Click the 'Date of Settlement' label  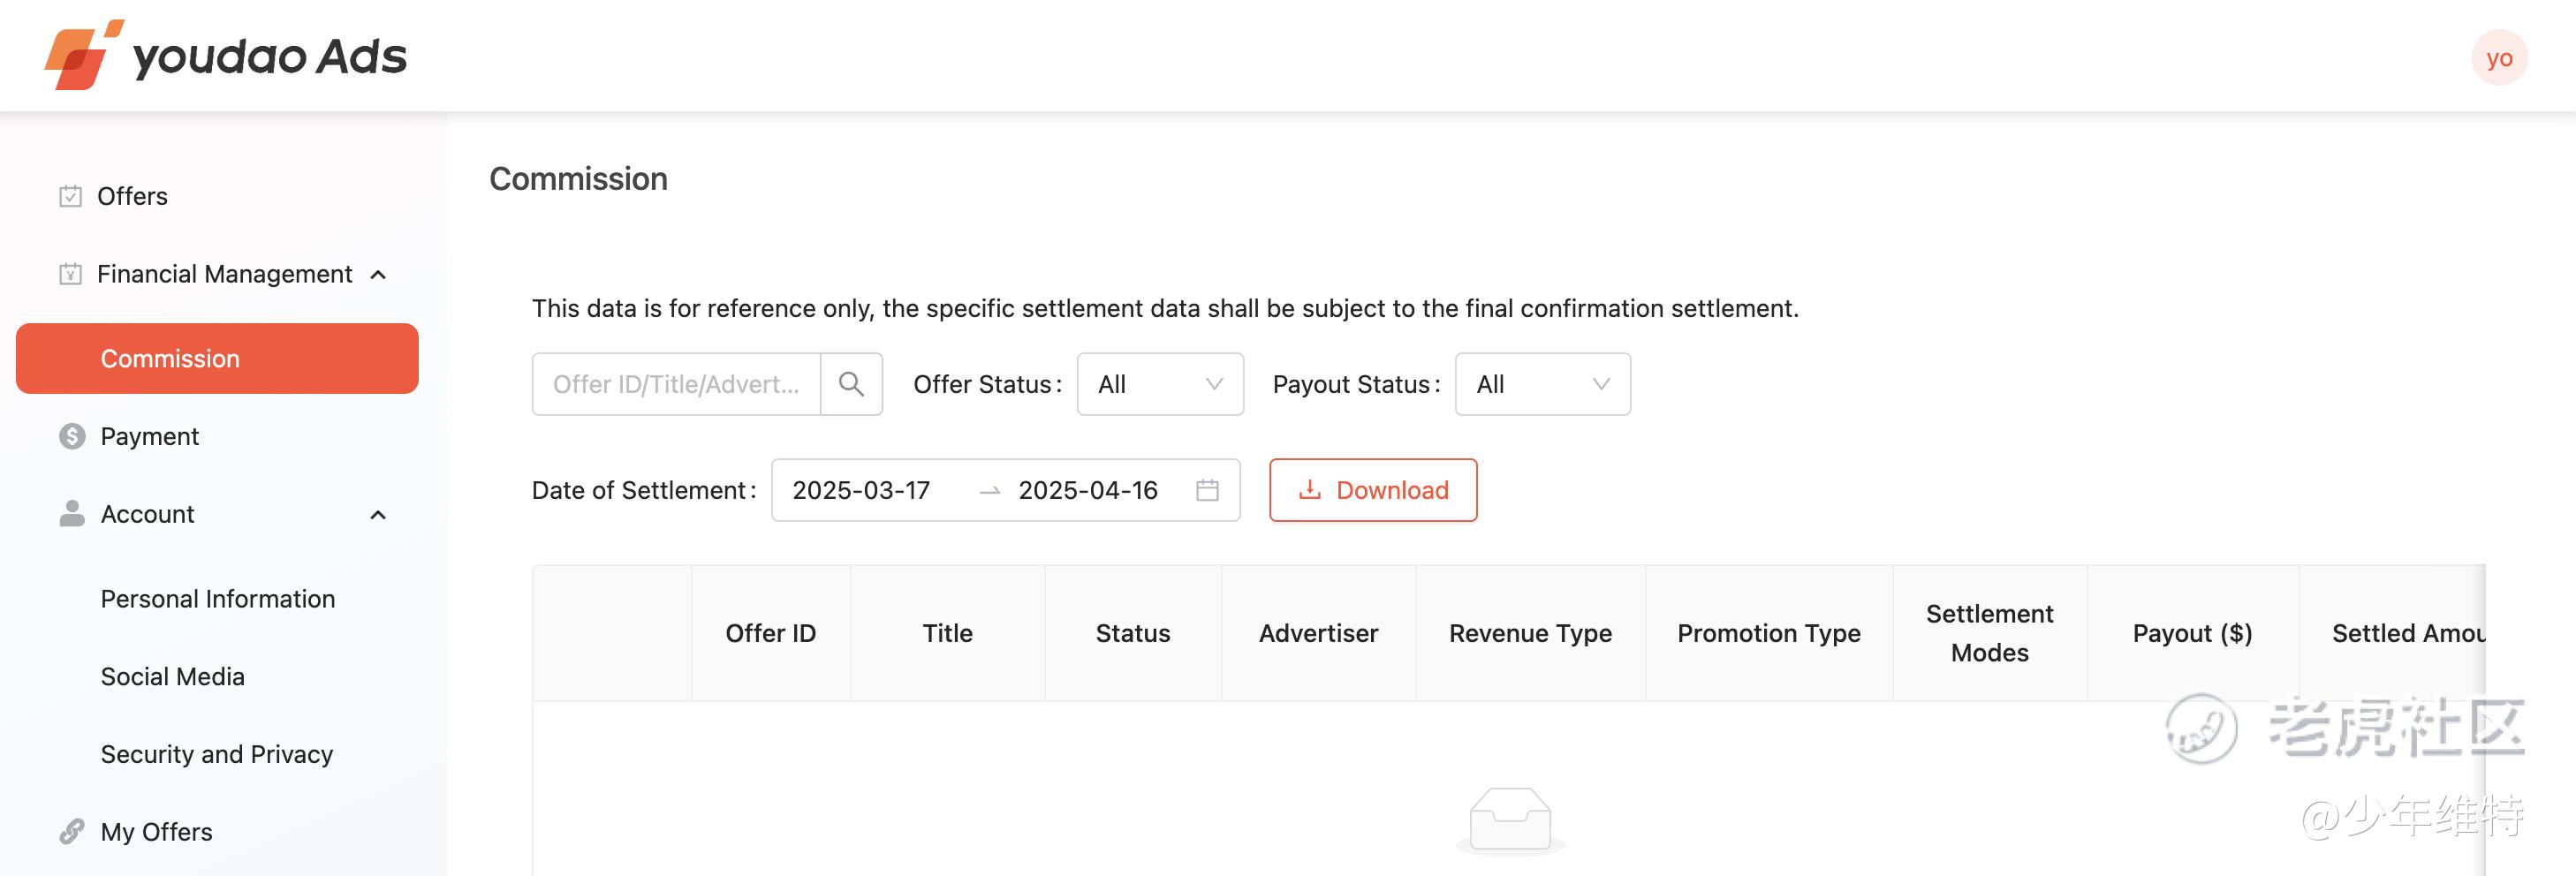tap(644, 490)
